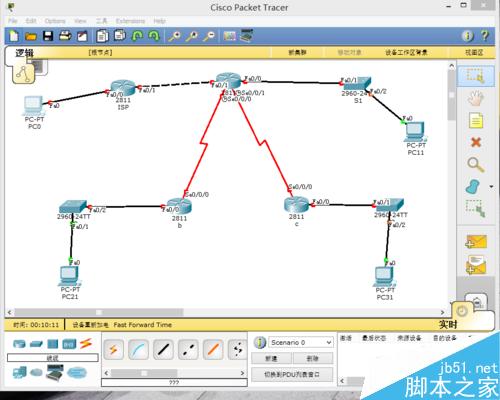The image size is (500, 400).
Task: Select the Custom Made Devices category icon
Action: click(x=54, y=372)
